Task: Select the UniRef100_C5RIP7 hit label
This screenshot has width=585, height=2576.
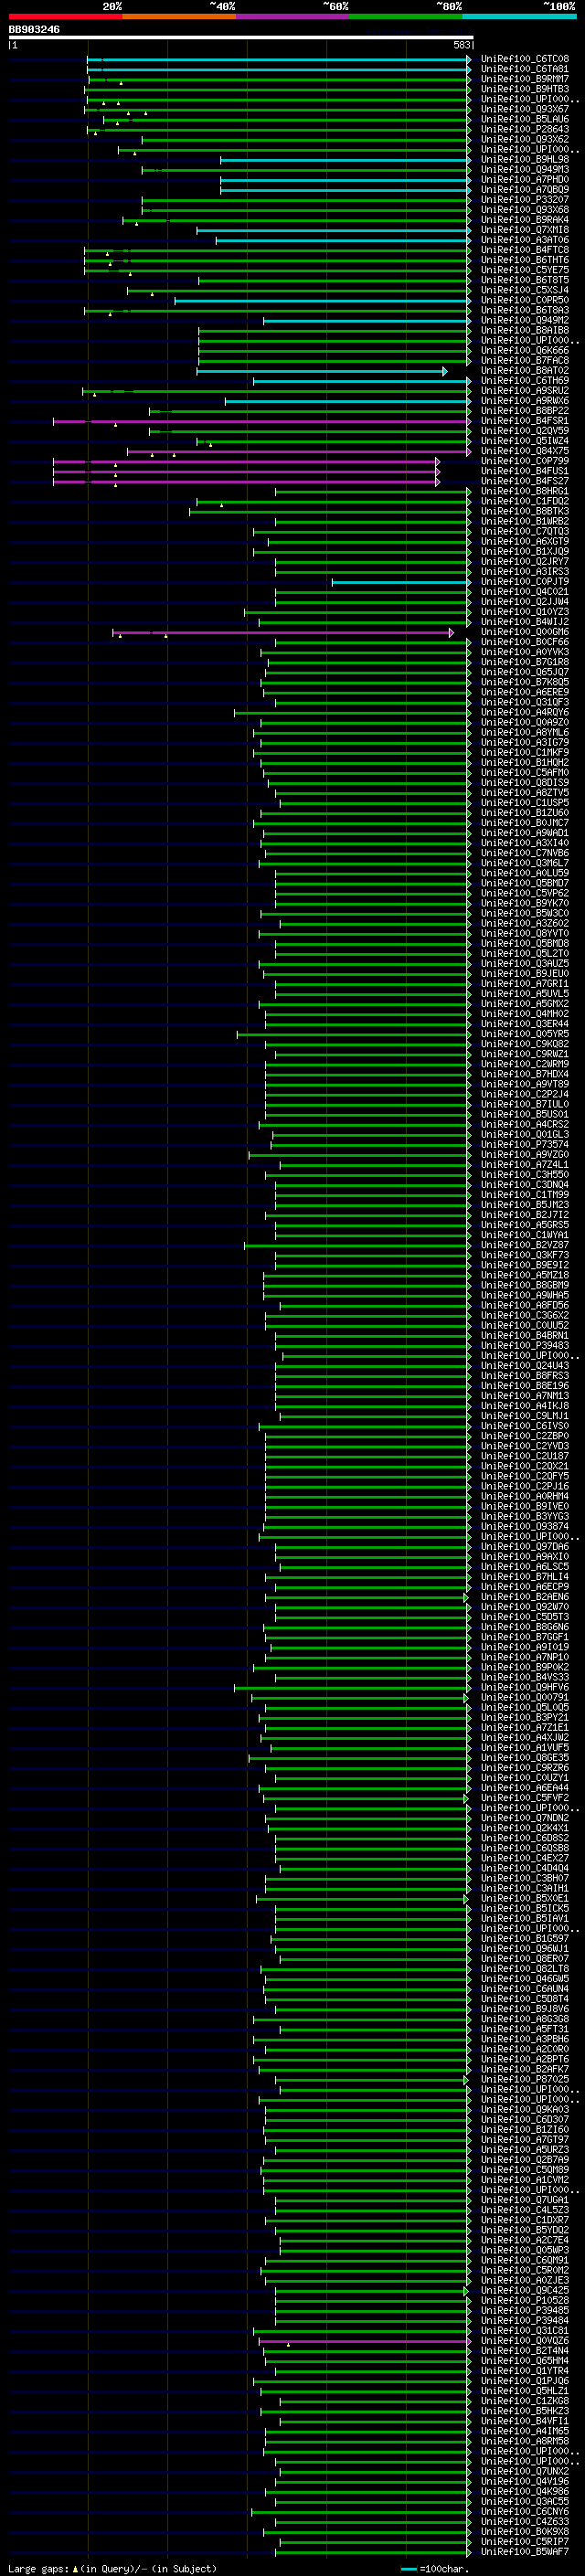Action: (x=524, y=2541)
